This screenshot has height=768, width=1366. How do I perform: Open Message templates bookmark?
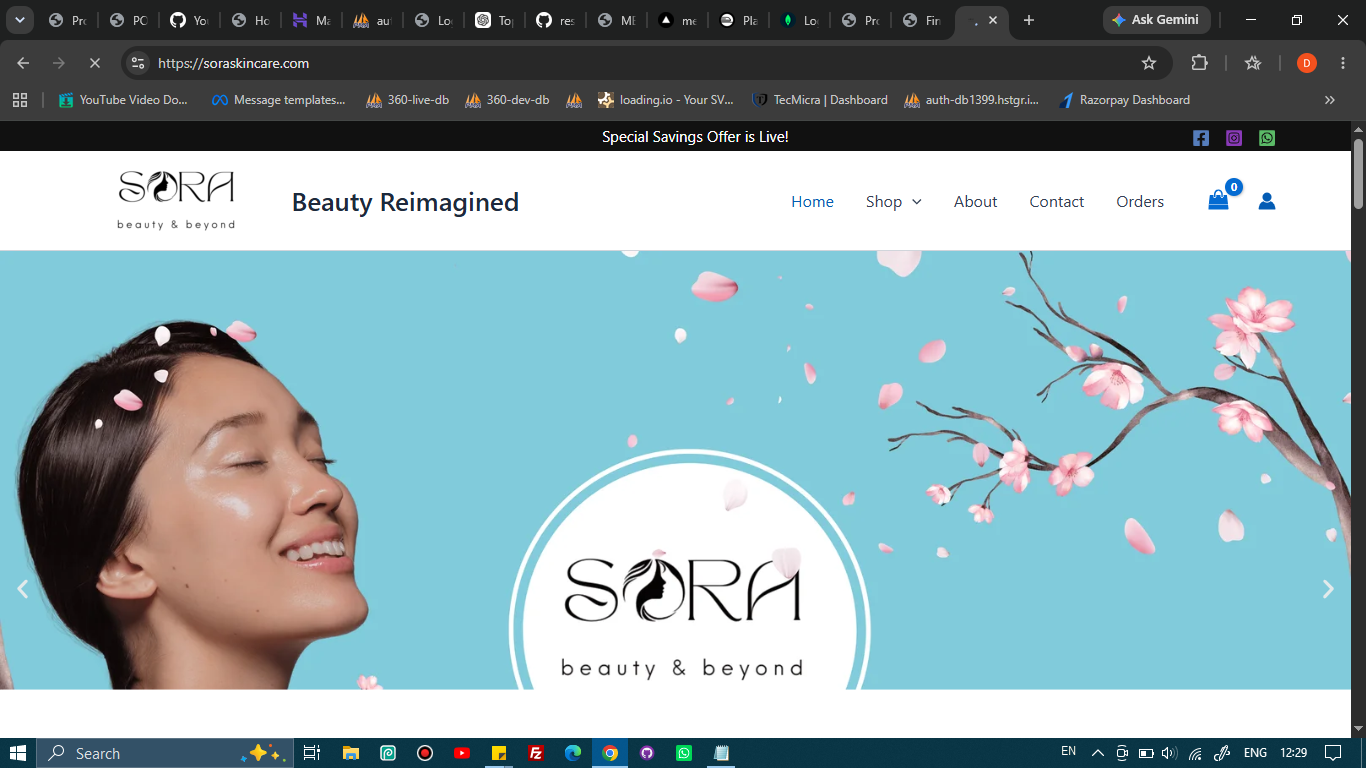[279, 100]
